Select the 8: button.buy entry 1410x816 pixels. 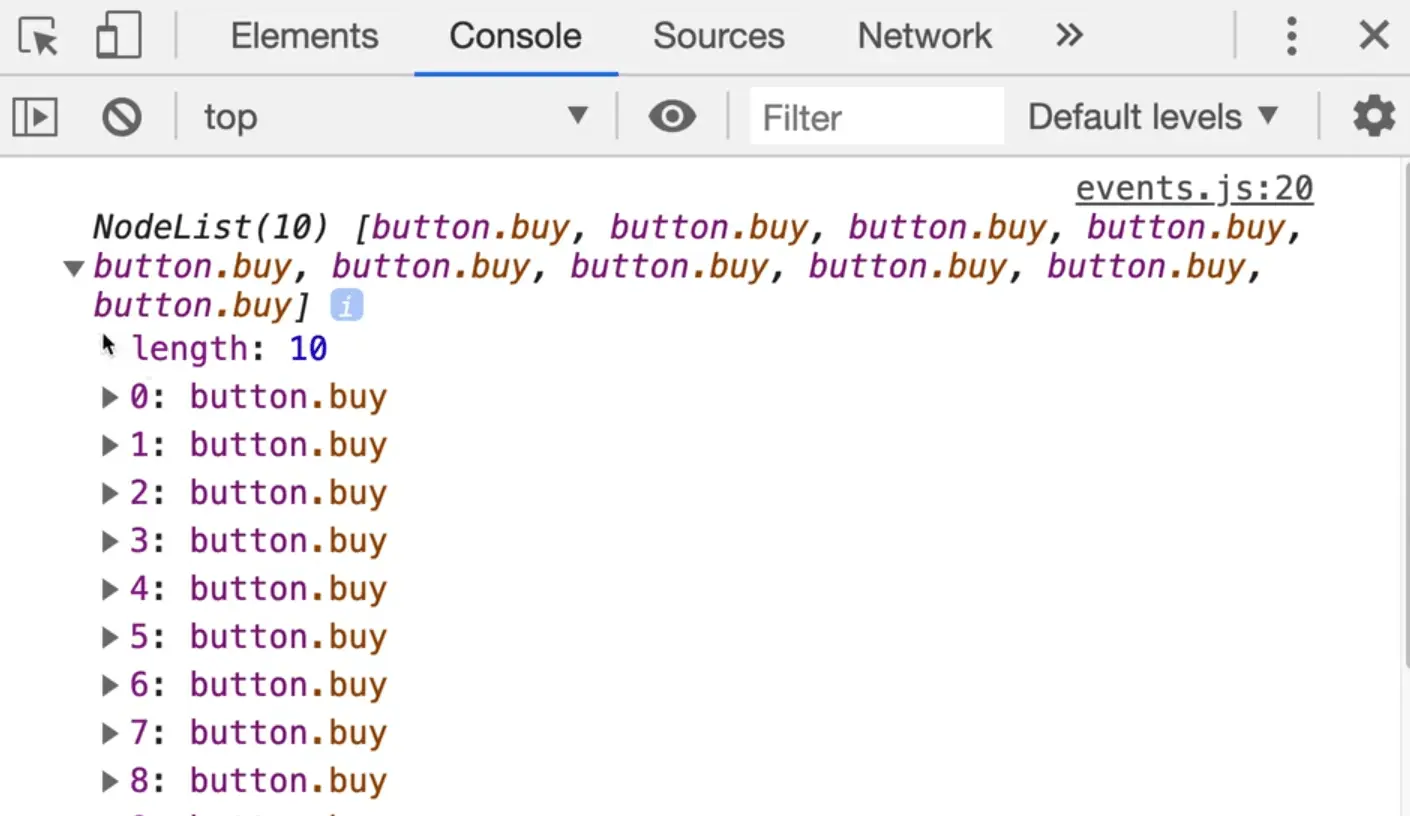coord(258,781)
